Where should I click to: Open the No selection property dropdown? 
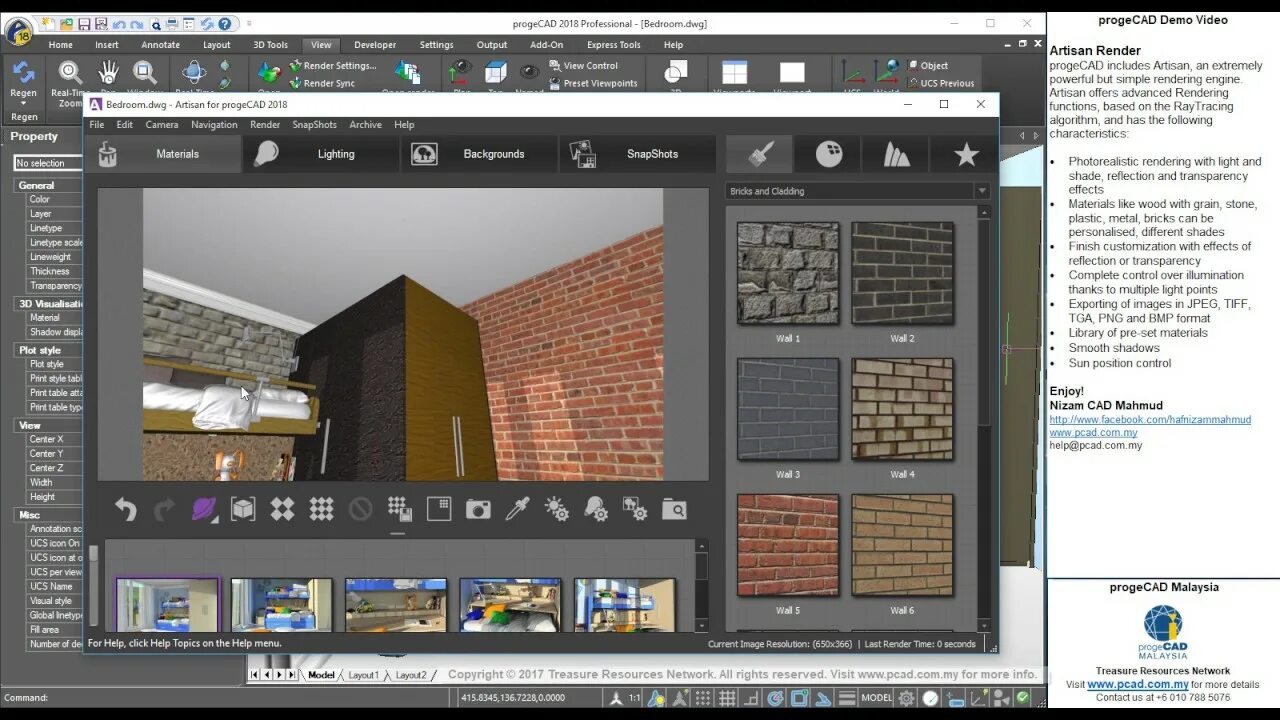49,163
